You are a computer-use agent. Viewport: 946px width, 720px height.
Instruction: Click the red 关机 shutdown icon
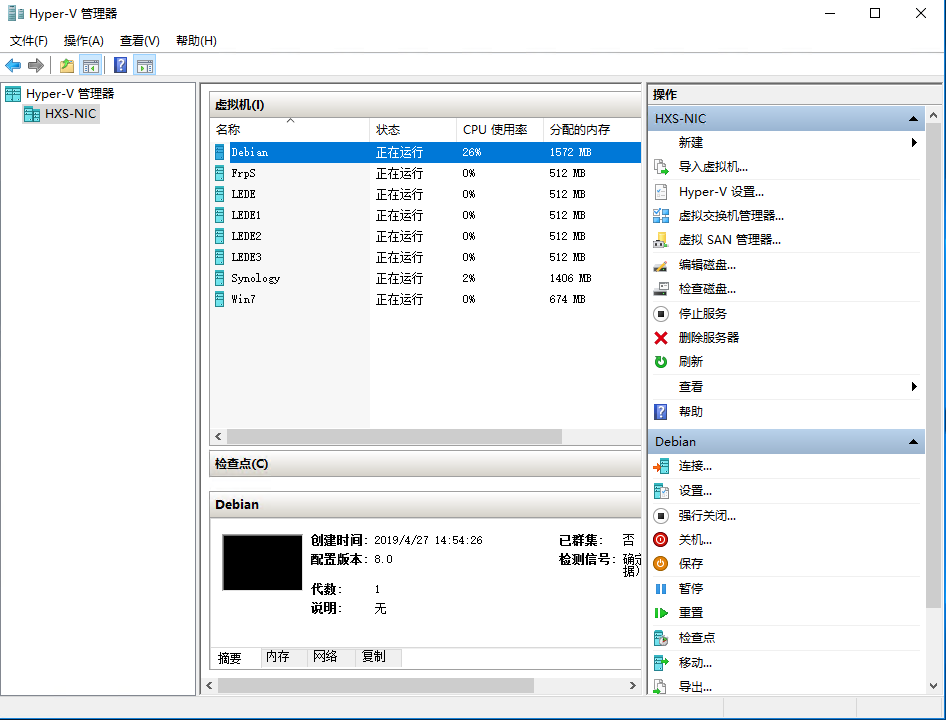coord(661,540)
